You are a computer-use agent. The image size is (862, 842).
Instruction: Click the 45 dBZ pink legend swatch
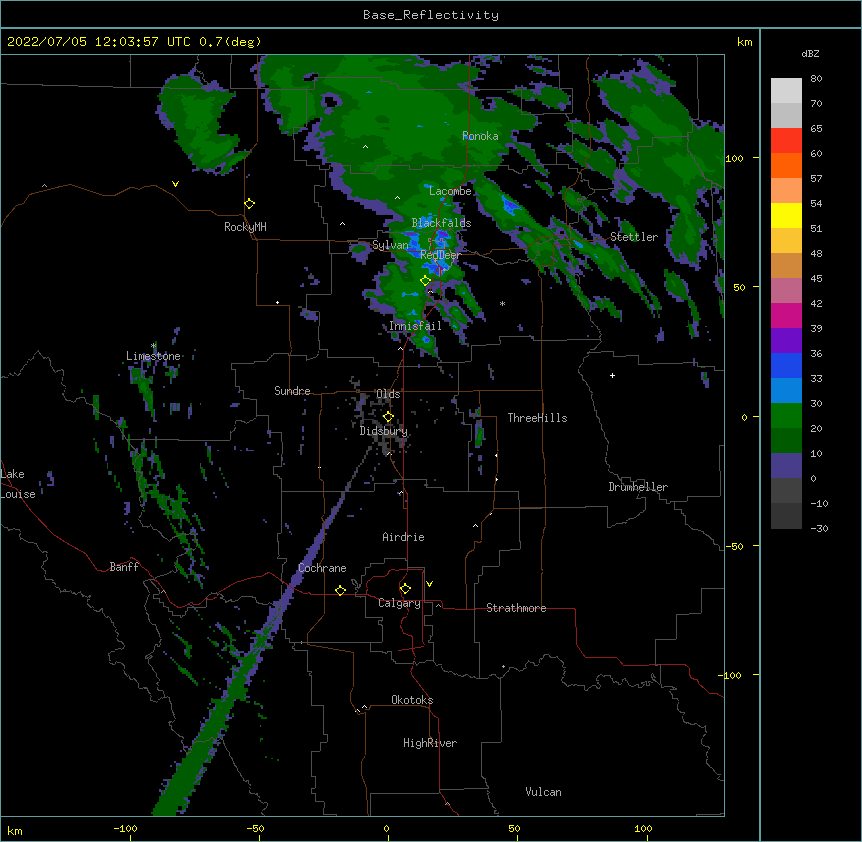point(786,290)
